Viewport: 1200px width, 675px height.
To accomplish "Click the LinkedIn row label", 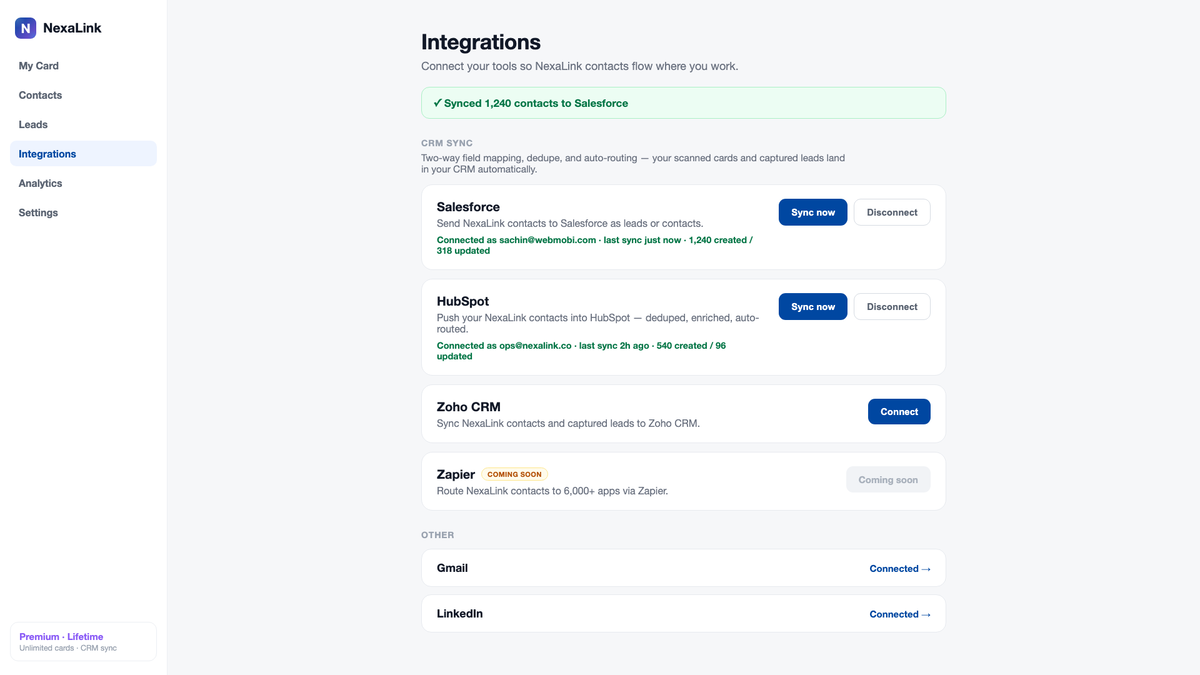I will 460,614.
